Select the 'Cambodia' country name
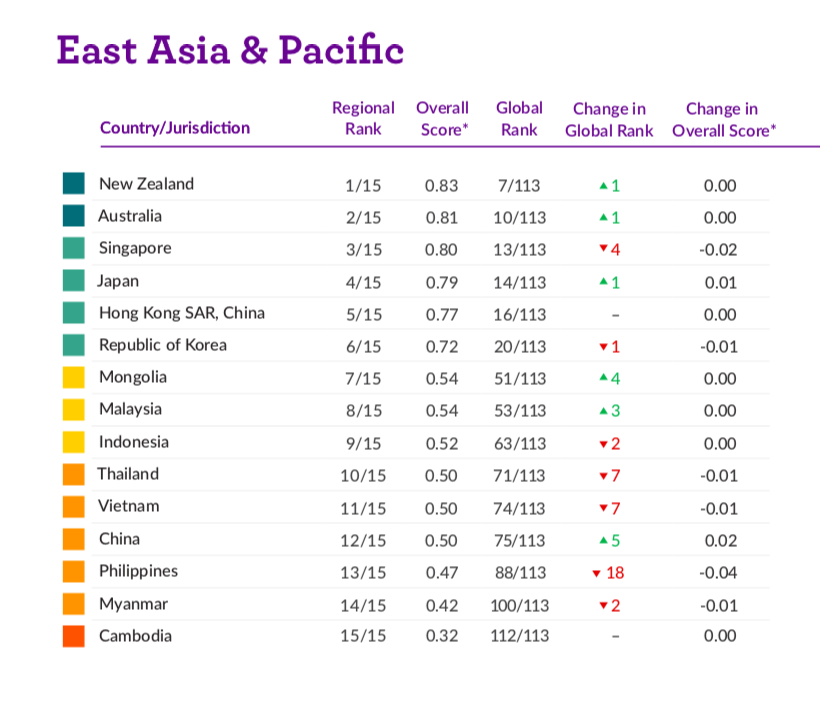This screenshot has height=716, width=820. pos(135,637)
